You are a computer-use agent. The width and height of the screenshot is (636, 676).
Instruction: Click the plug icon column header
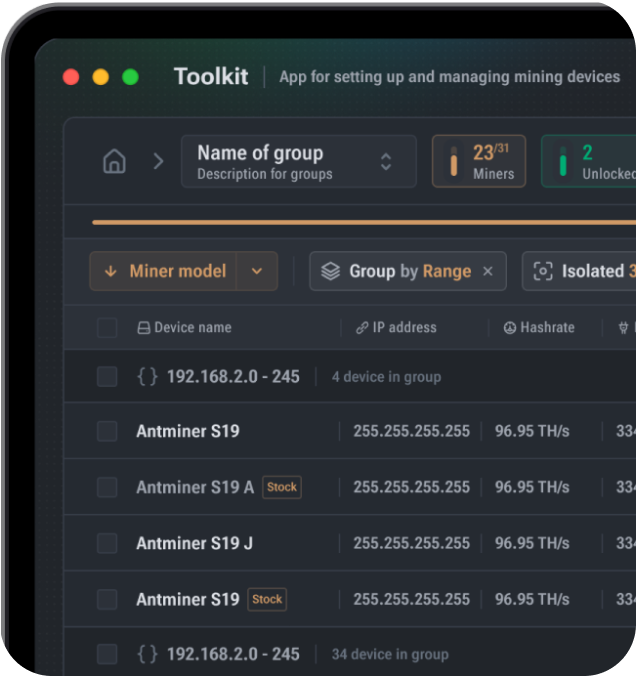(623, 328)
